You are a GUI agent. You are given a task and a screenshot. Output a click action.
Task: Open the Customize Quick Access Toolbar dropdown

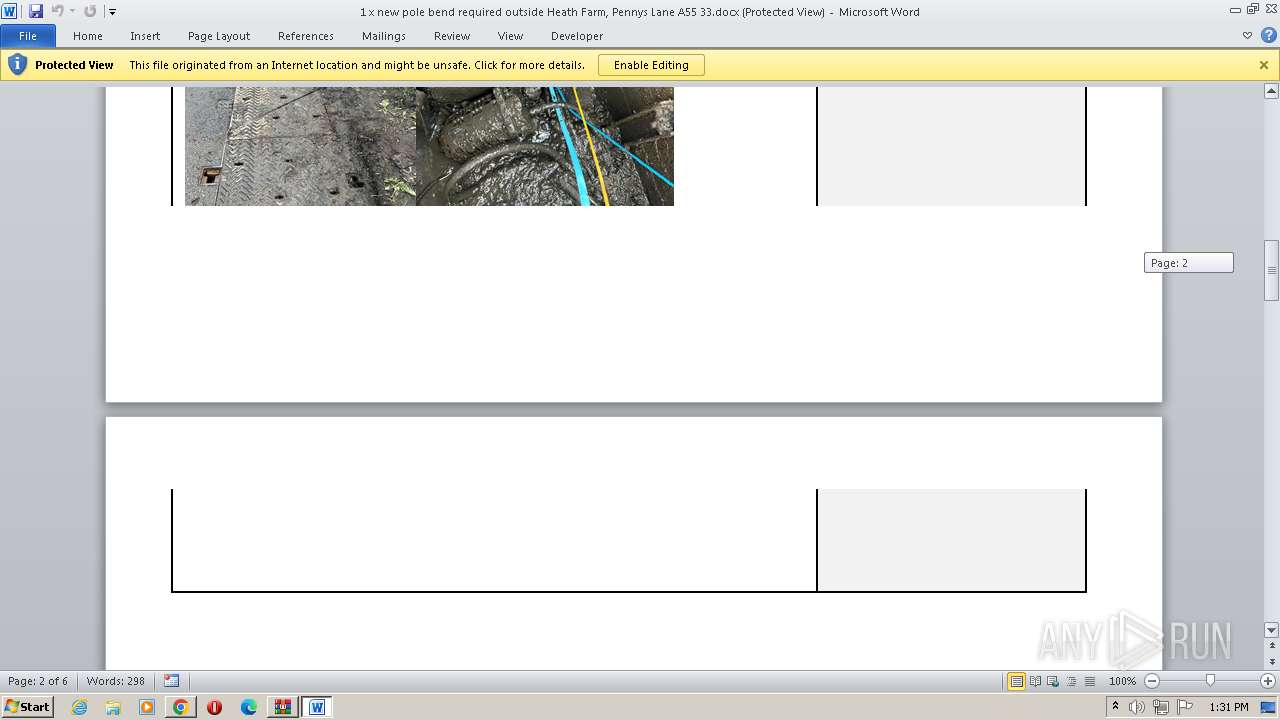112,12
